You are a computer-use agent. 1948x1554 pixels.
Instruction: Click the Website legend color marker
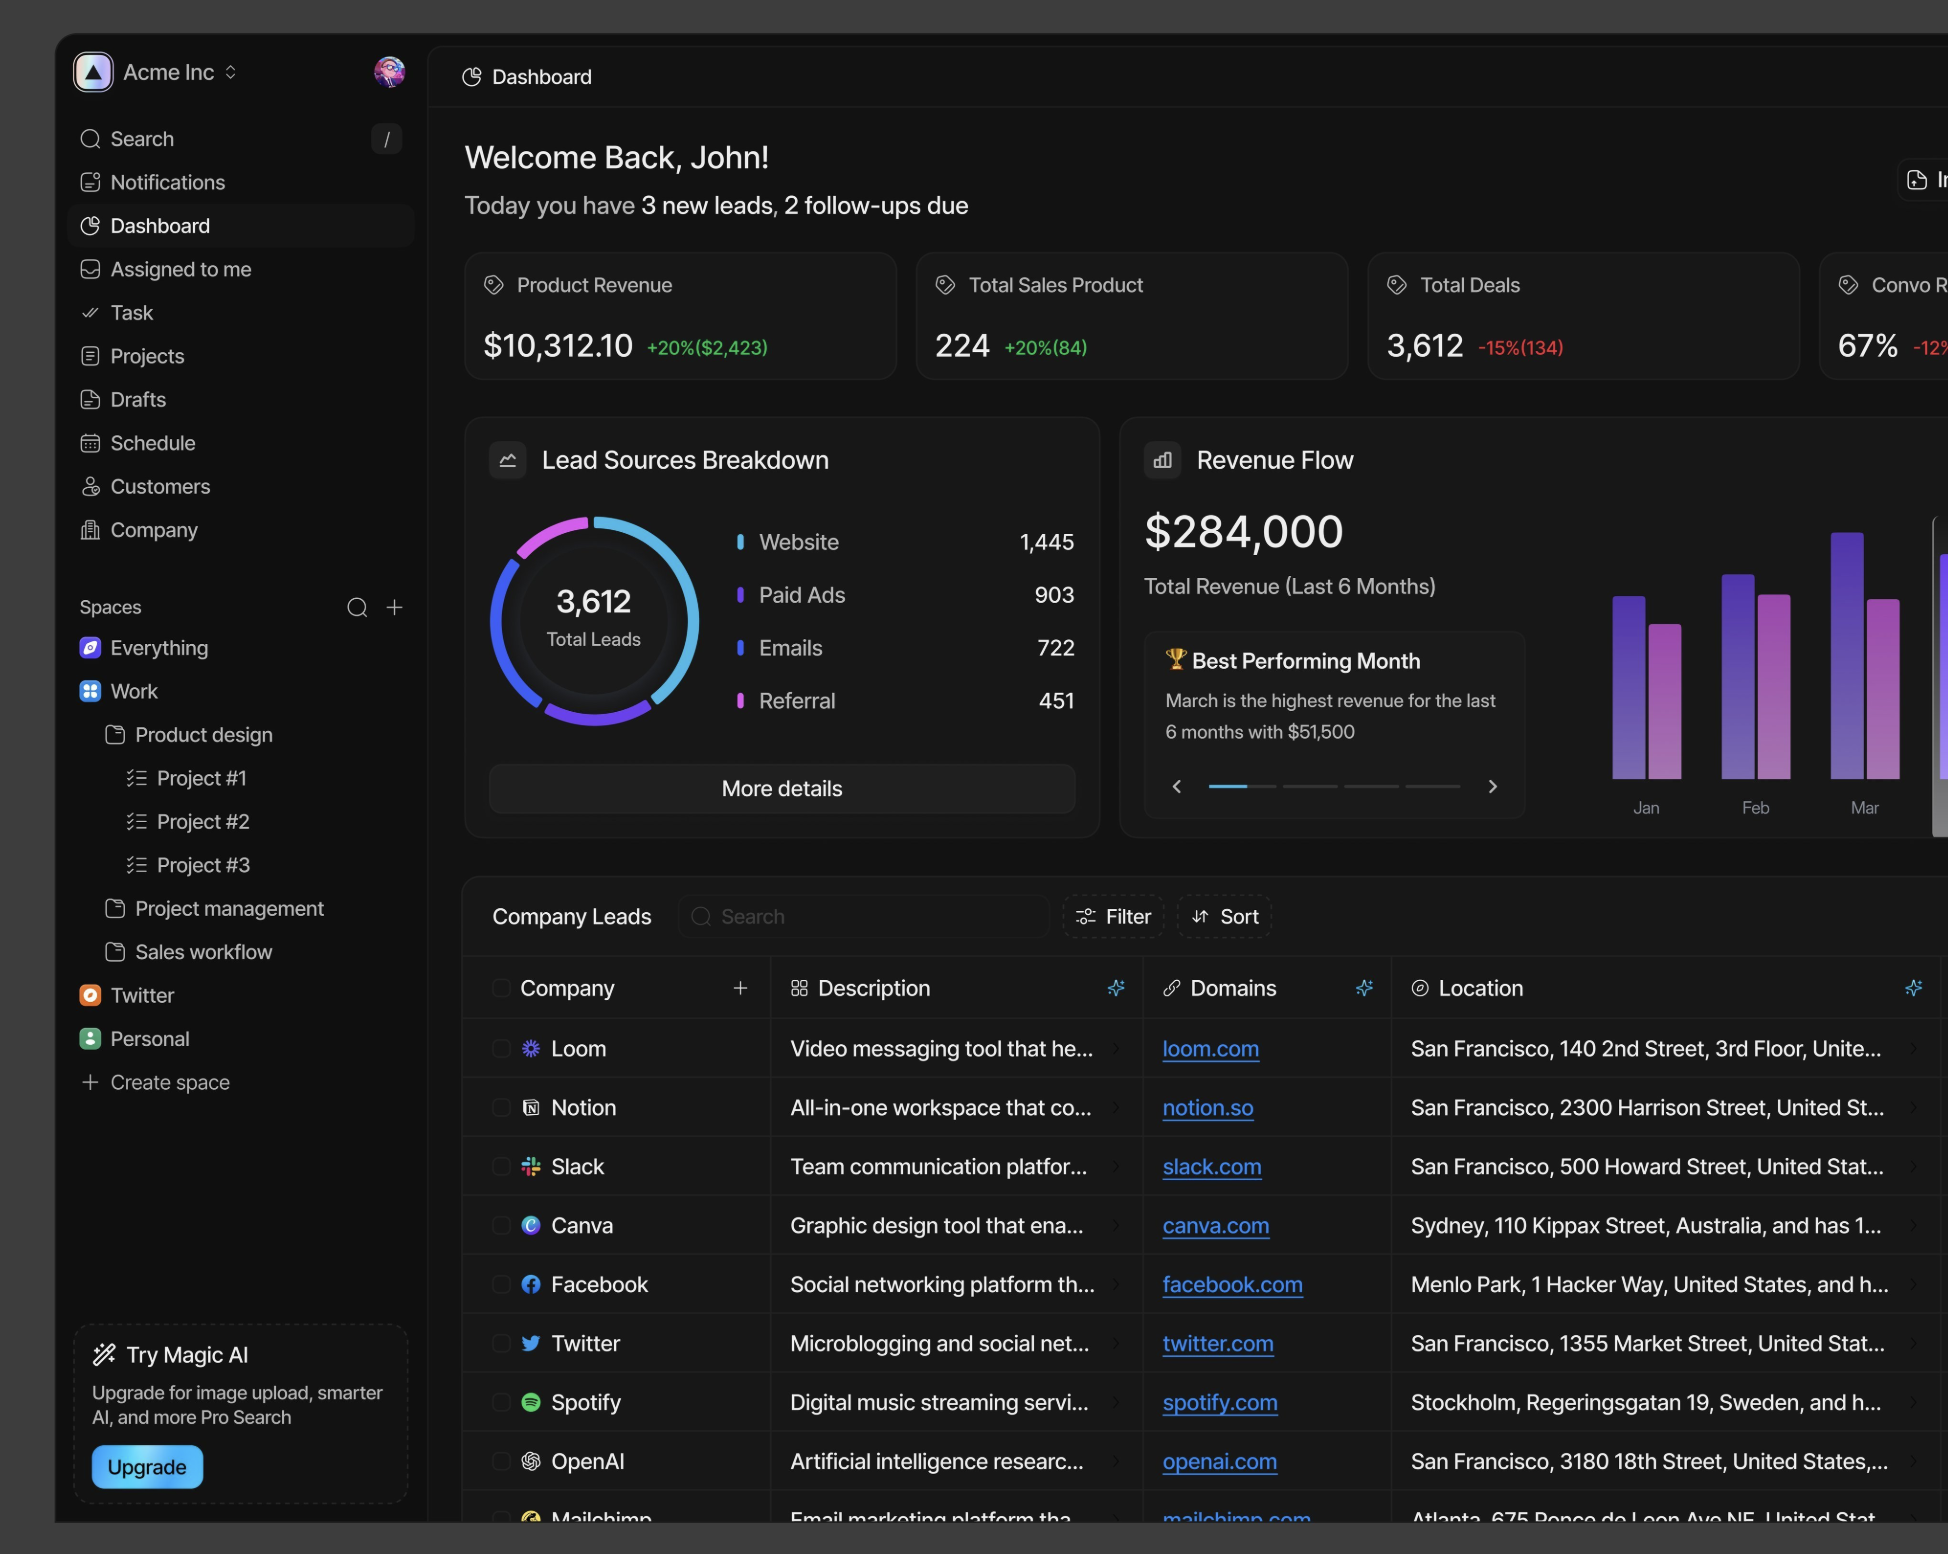click(x=740, y=542)
